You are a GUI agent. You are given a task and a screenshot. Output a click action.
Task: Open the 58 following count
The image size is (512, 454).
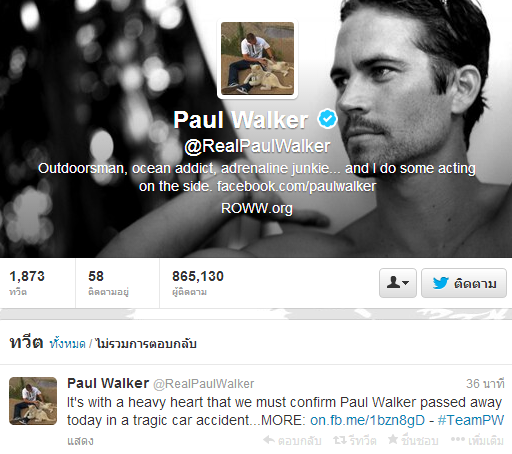(108, 283)
